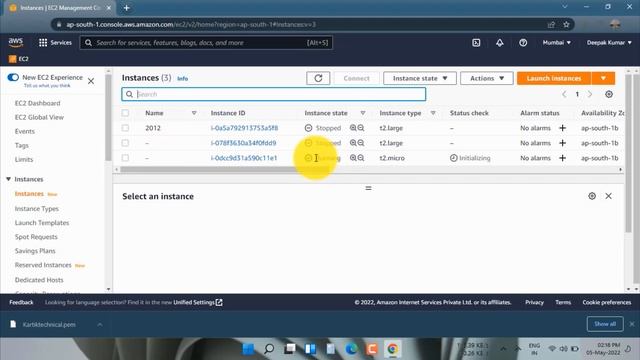Click the EC2 service shortcut icon
Viewport: 640px width, 360px height.
pyautogui.click(x=12, y=59)
